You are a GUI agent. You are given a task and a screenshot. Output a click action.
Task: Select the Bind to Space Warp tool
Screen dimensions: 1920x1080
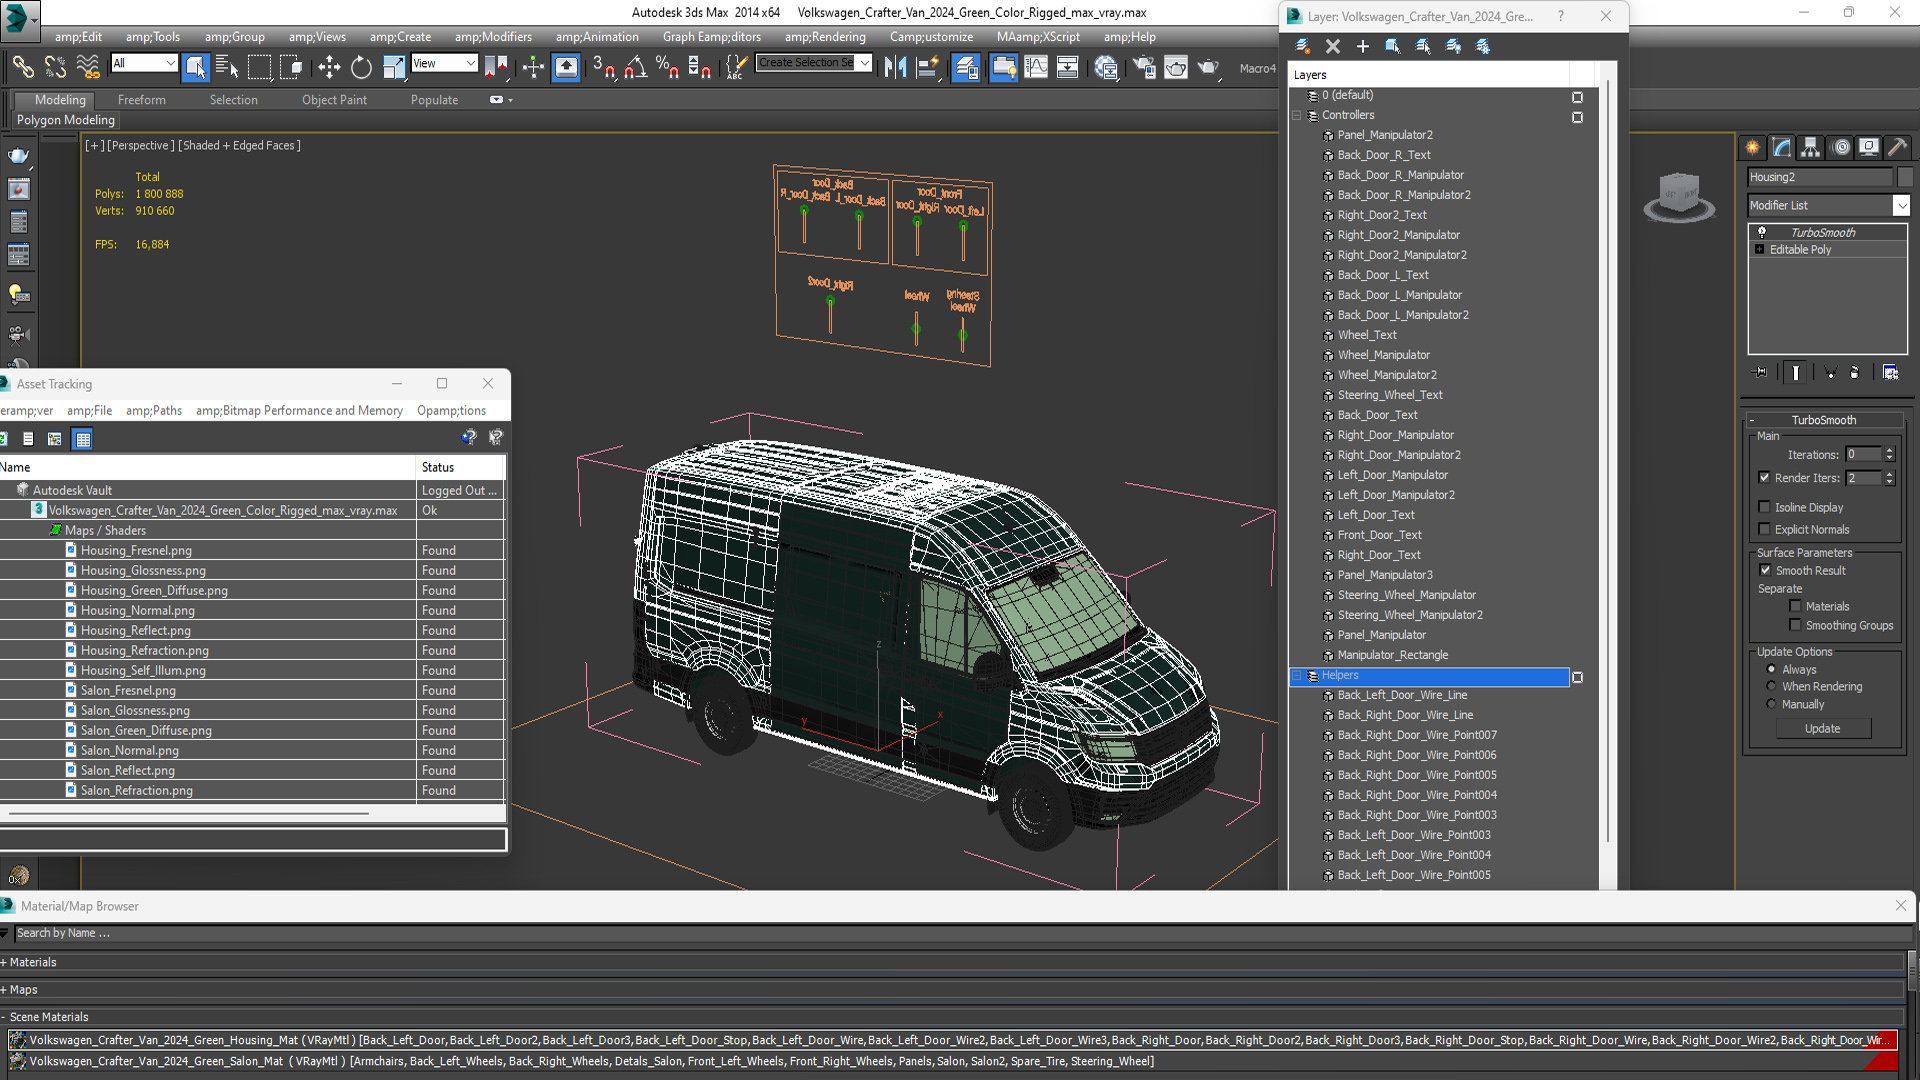click(88, 67)
